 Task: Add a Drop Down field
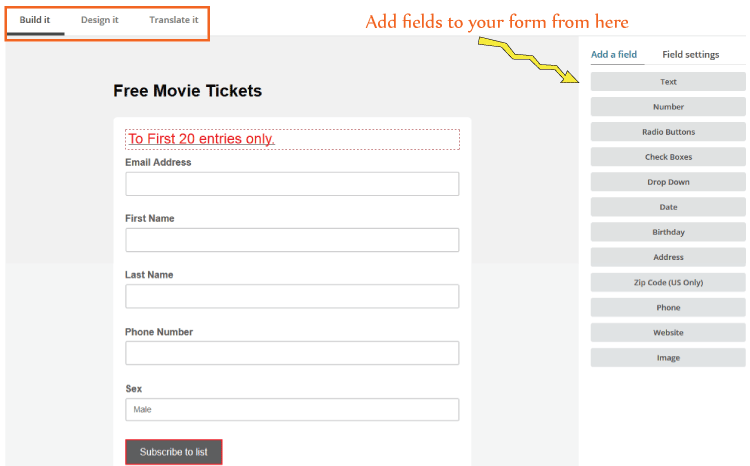coord(668,182)
